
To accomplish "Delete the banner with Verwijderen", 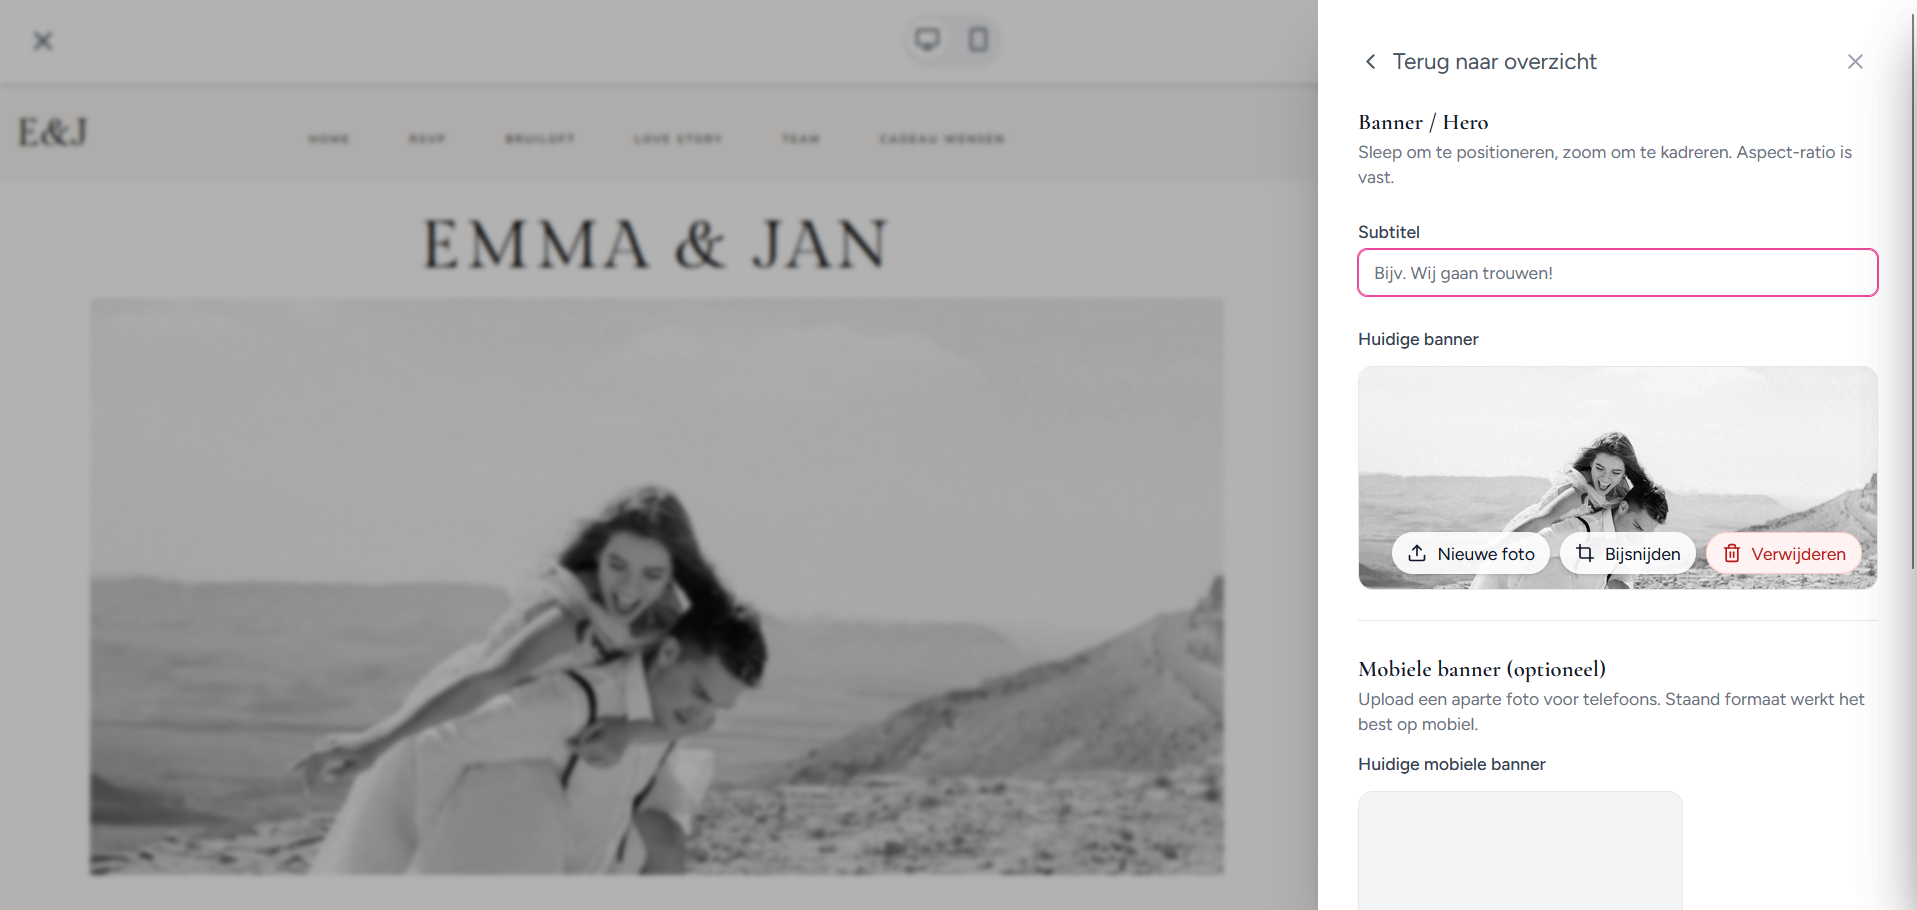I will tap(1784, 554).
